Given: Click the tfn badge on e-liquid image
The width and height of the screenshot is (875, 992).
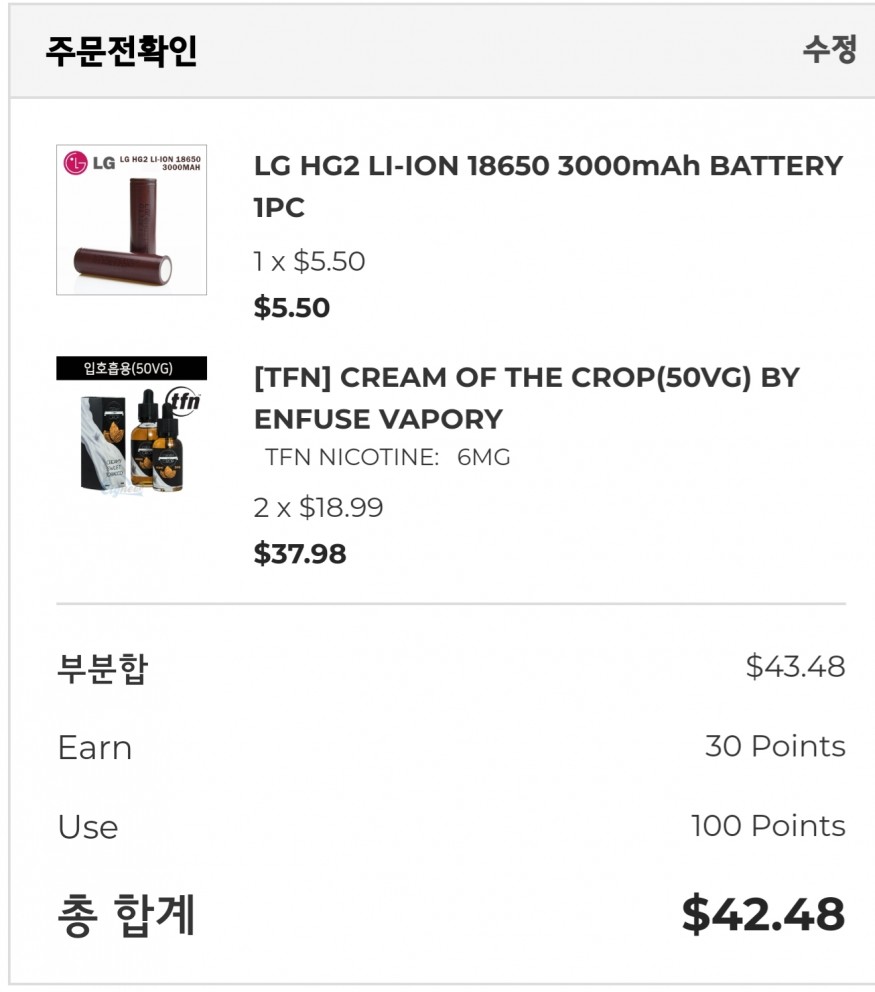Looking at the screenshot, I should click(x=184, y=401).
